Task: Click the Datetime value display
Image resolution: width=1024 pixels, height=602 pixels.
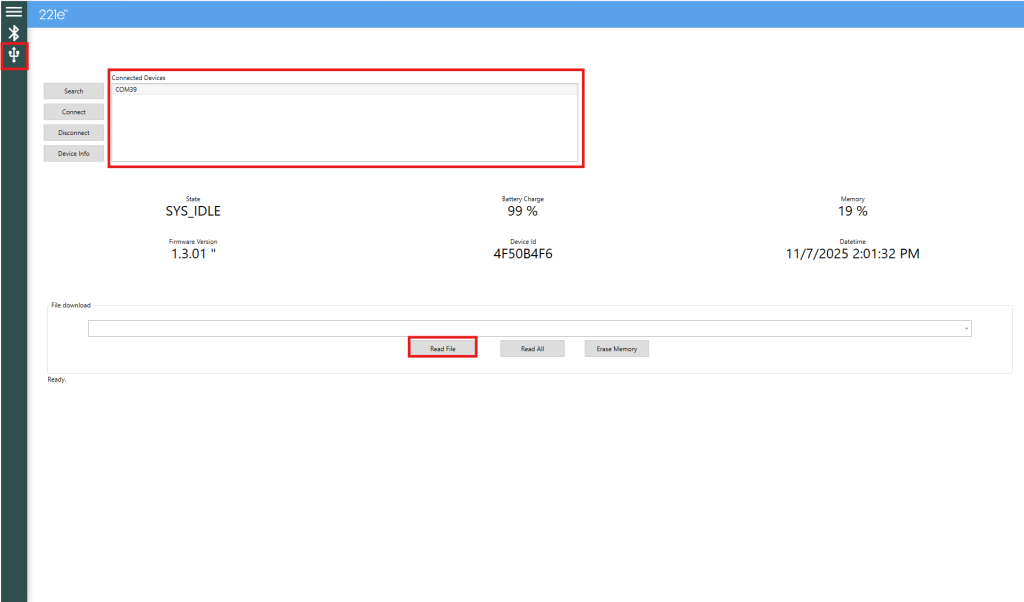Action: [852, 254]
